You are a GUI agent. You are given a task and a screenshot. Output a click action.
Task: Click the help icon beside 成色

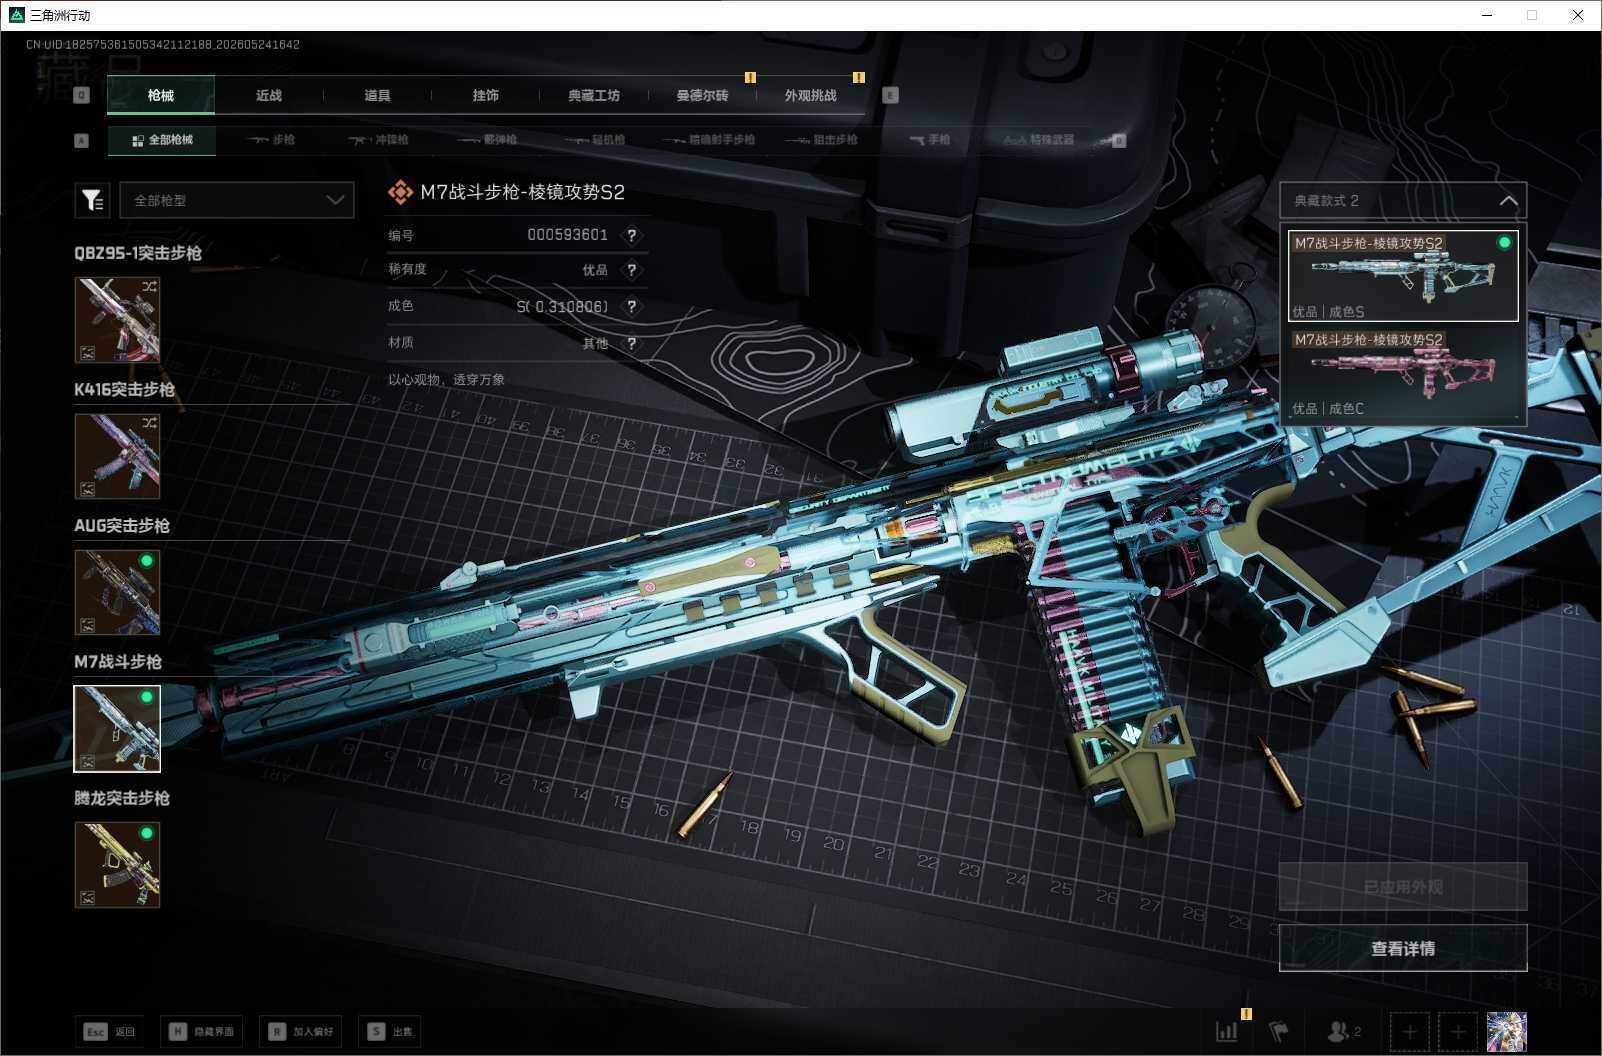pos(631,306)
